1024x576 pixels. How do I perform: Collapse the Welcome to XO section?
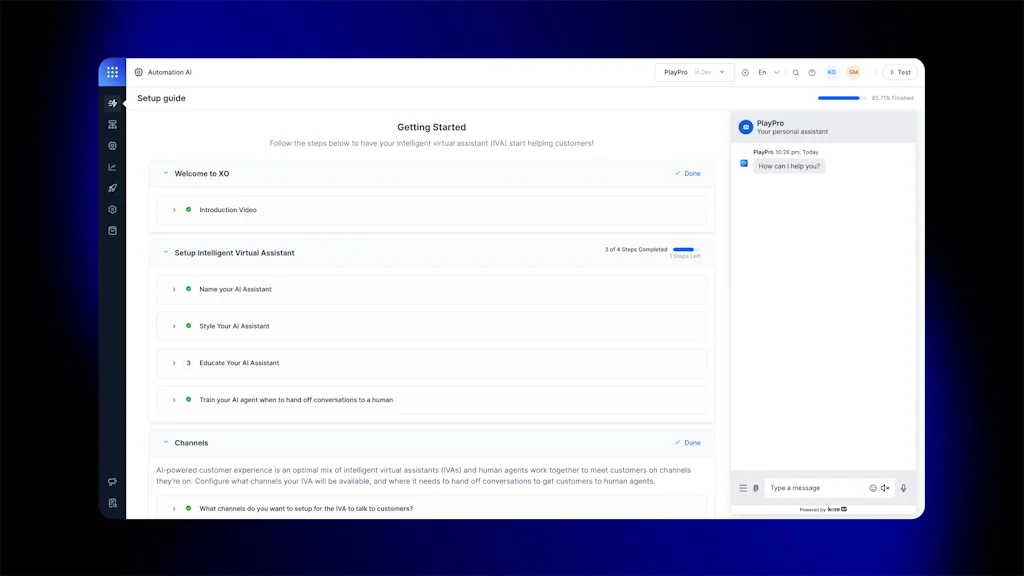click(x=166, y=173)
